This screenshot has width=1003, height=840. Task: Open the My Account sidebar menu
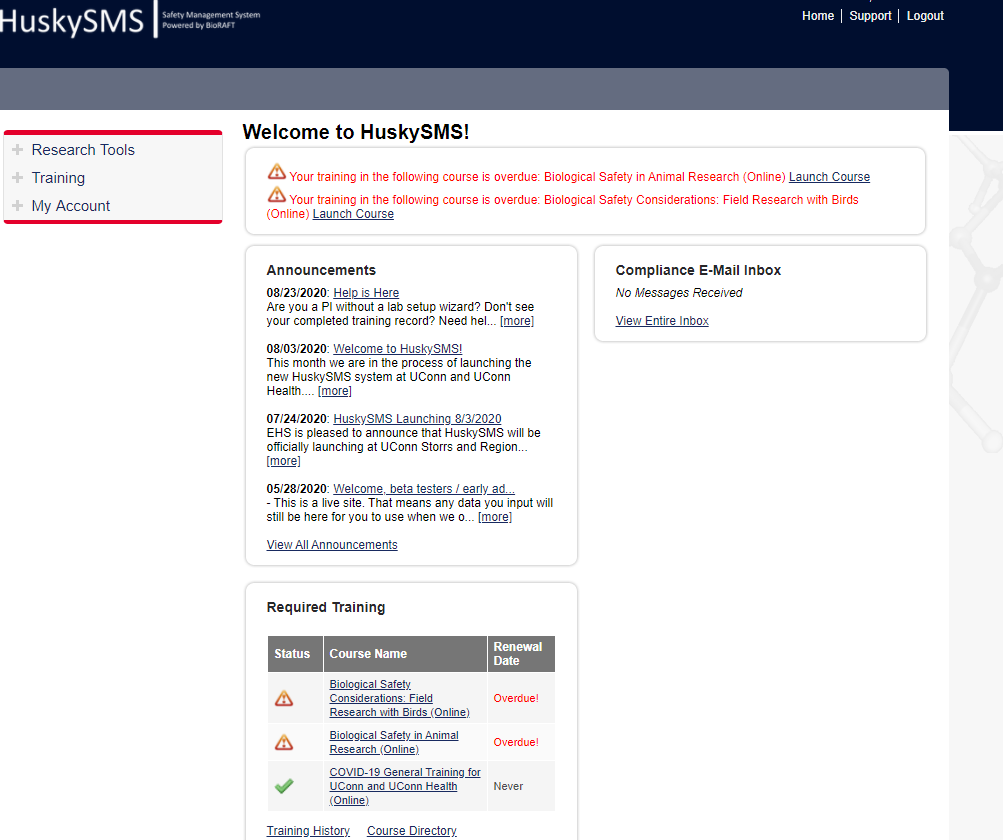click(x=71, y=206)
